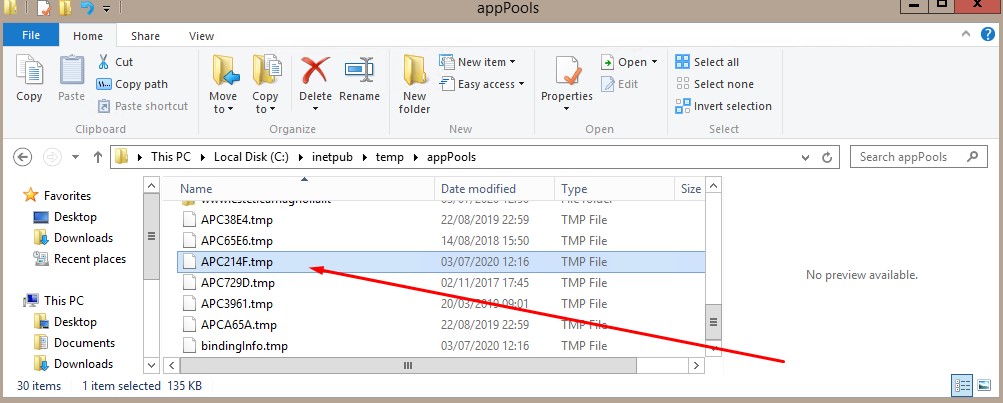Click the Open ribbon button
Screen dimensions: 1003x403
(x=629, y=62)
